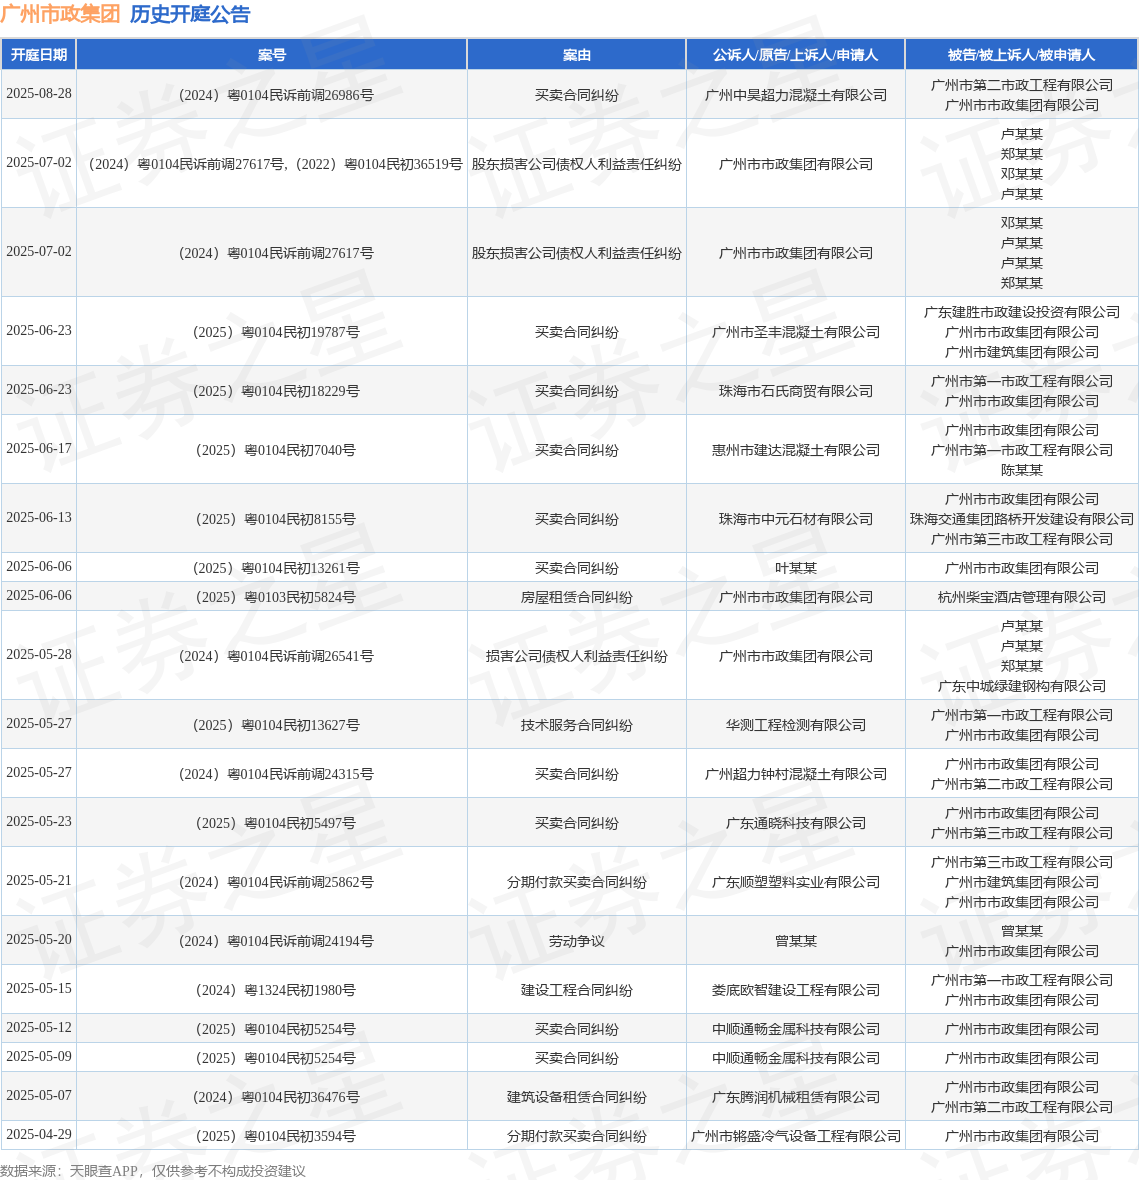Click plaintiff 广东腾润机械租赁有限公司
This screenshot has height=1180, width=1139.
click(x=795, y=1098)
